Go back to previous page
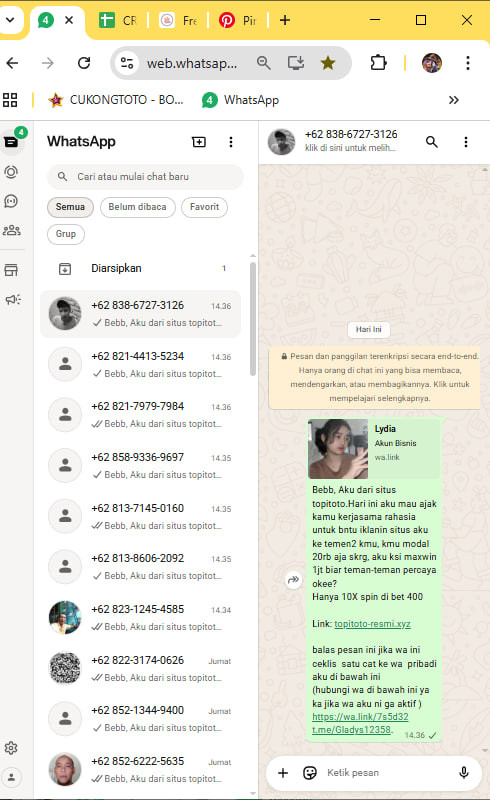Screen dimensions: 490x800 (13, 63)
